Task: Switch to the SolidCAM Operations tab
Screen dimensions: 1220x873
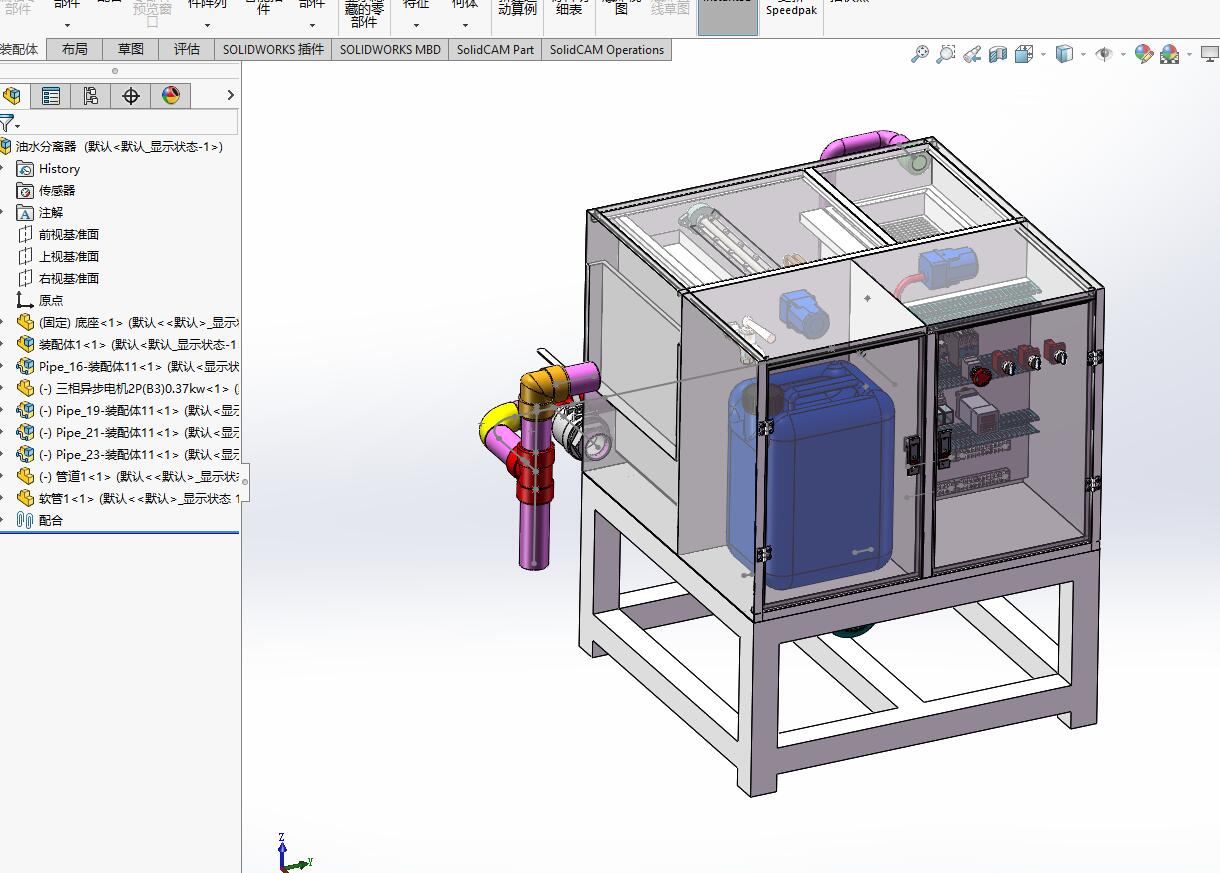Action: click(x=606, y=49)
